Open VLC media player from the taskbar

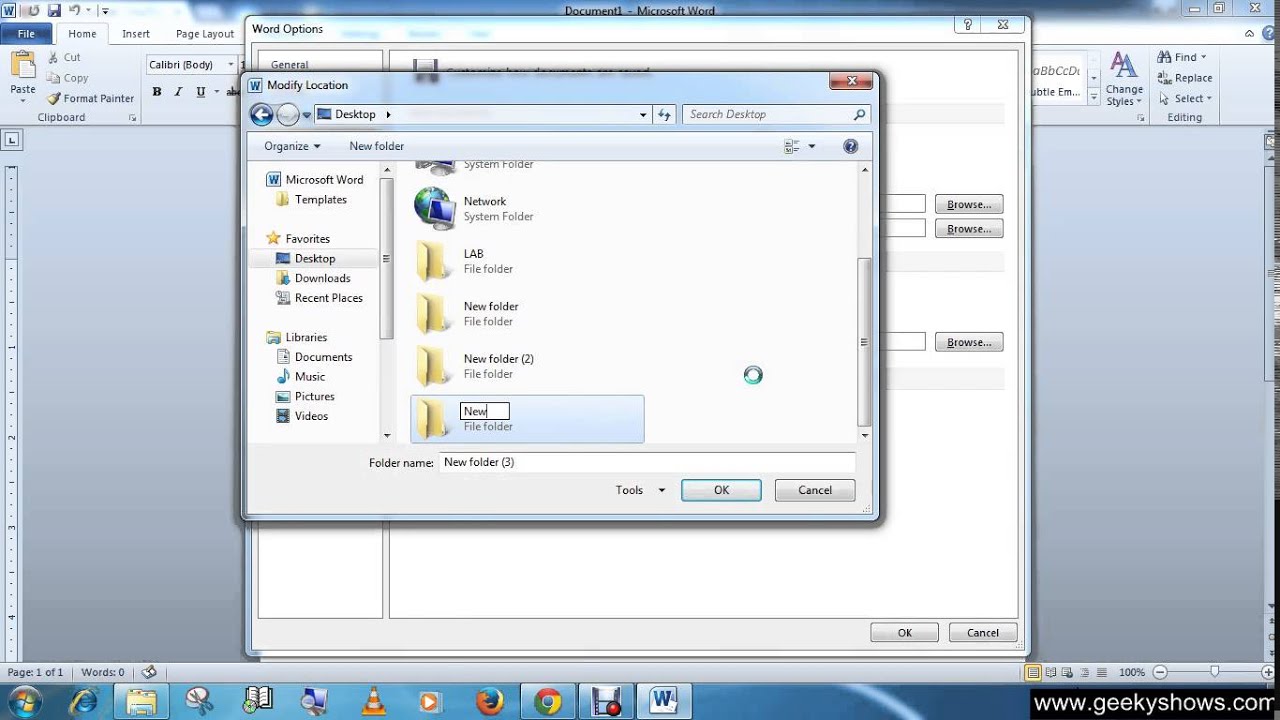click(374, 701)
